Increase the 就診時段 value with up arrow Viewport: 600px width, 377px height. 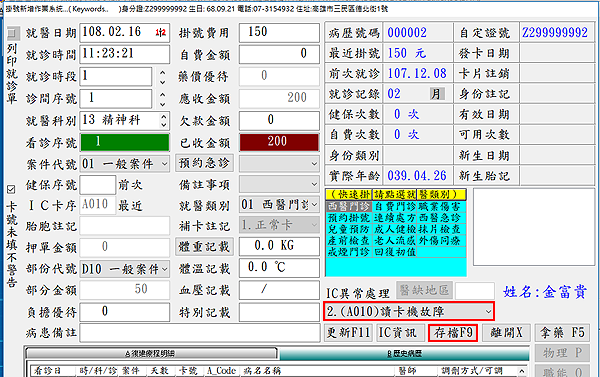pos(163,72)
